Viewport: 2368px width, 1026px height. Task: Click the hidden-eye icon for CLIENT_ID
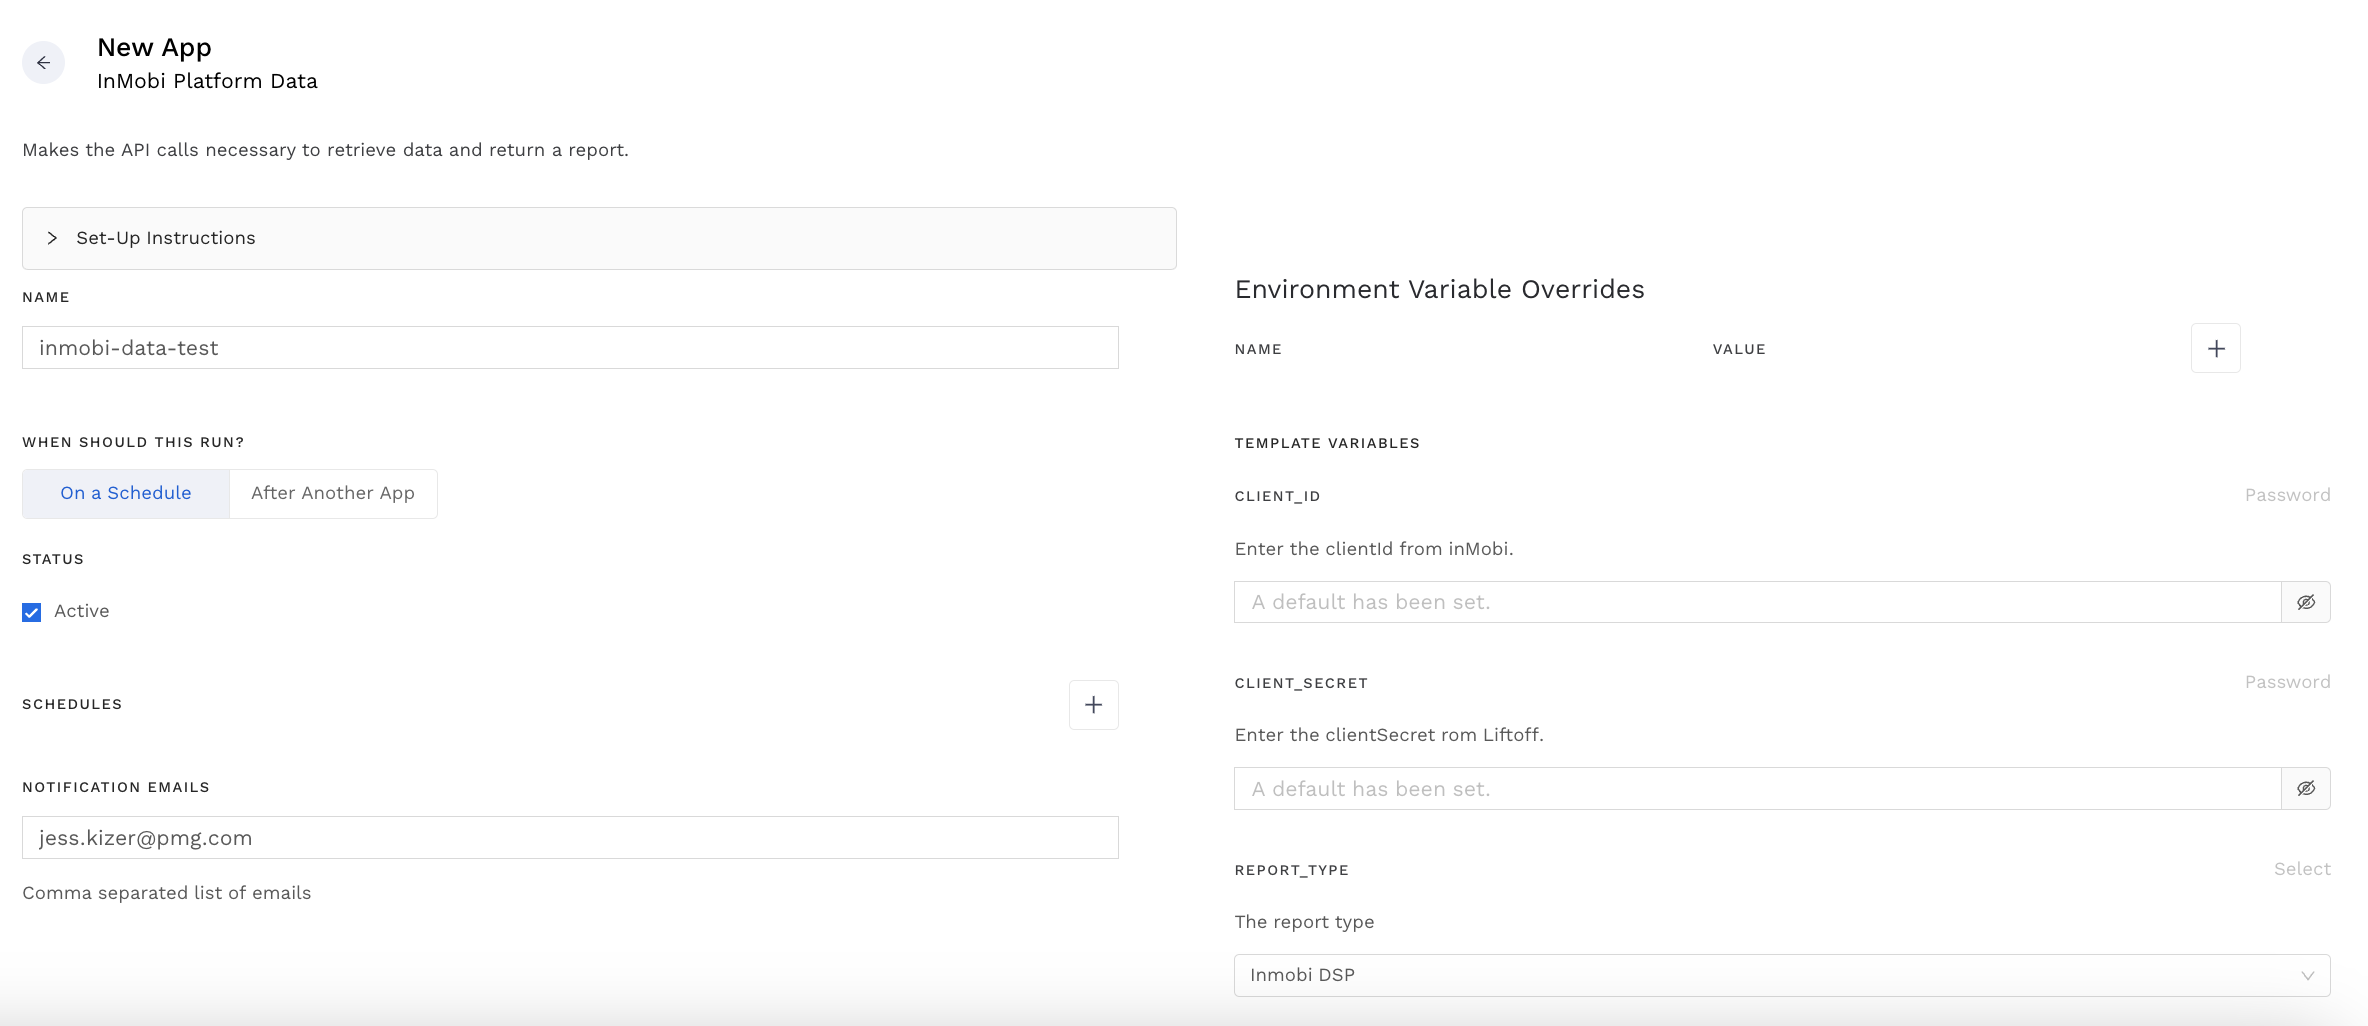tap(2306, 601)
